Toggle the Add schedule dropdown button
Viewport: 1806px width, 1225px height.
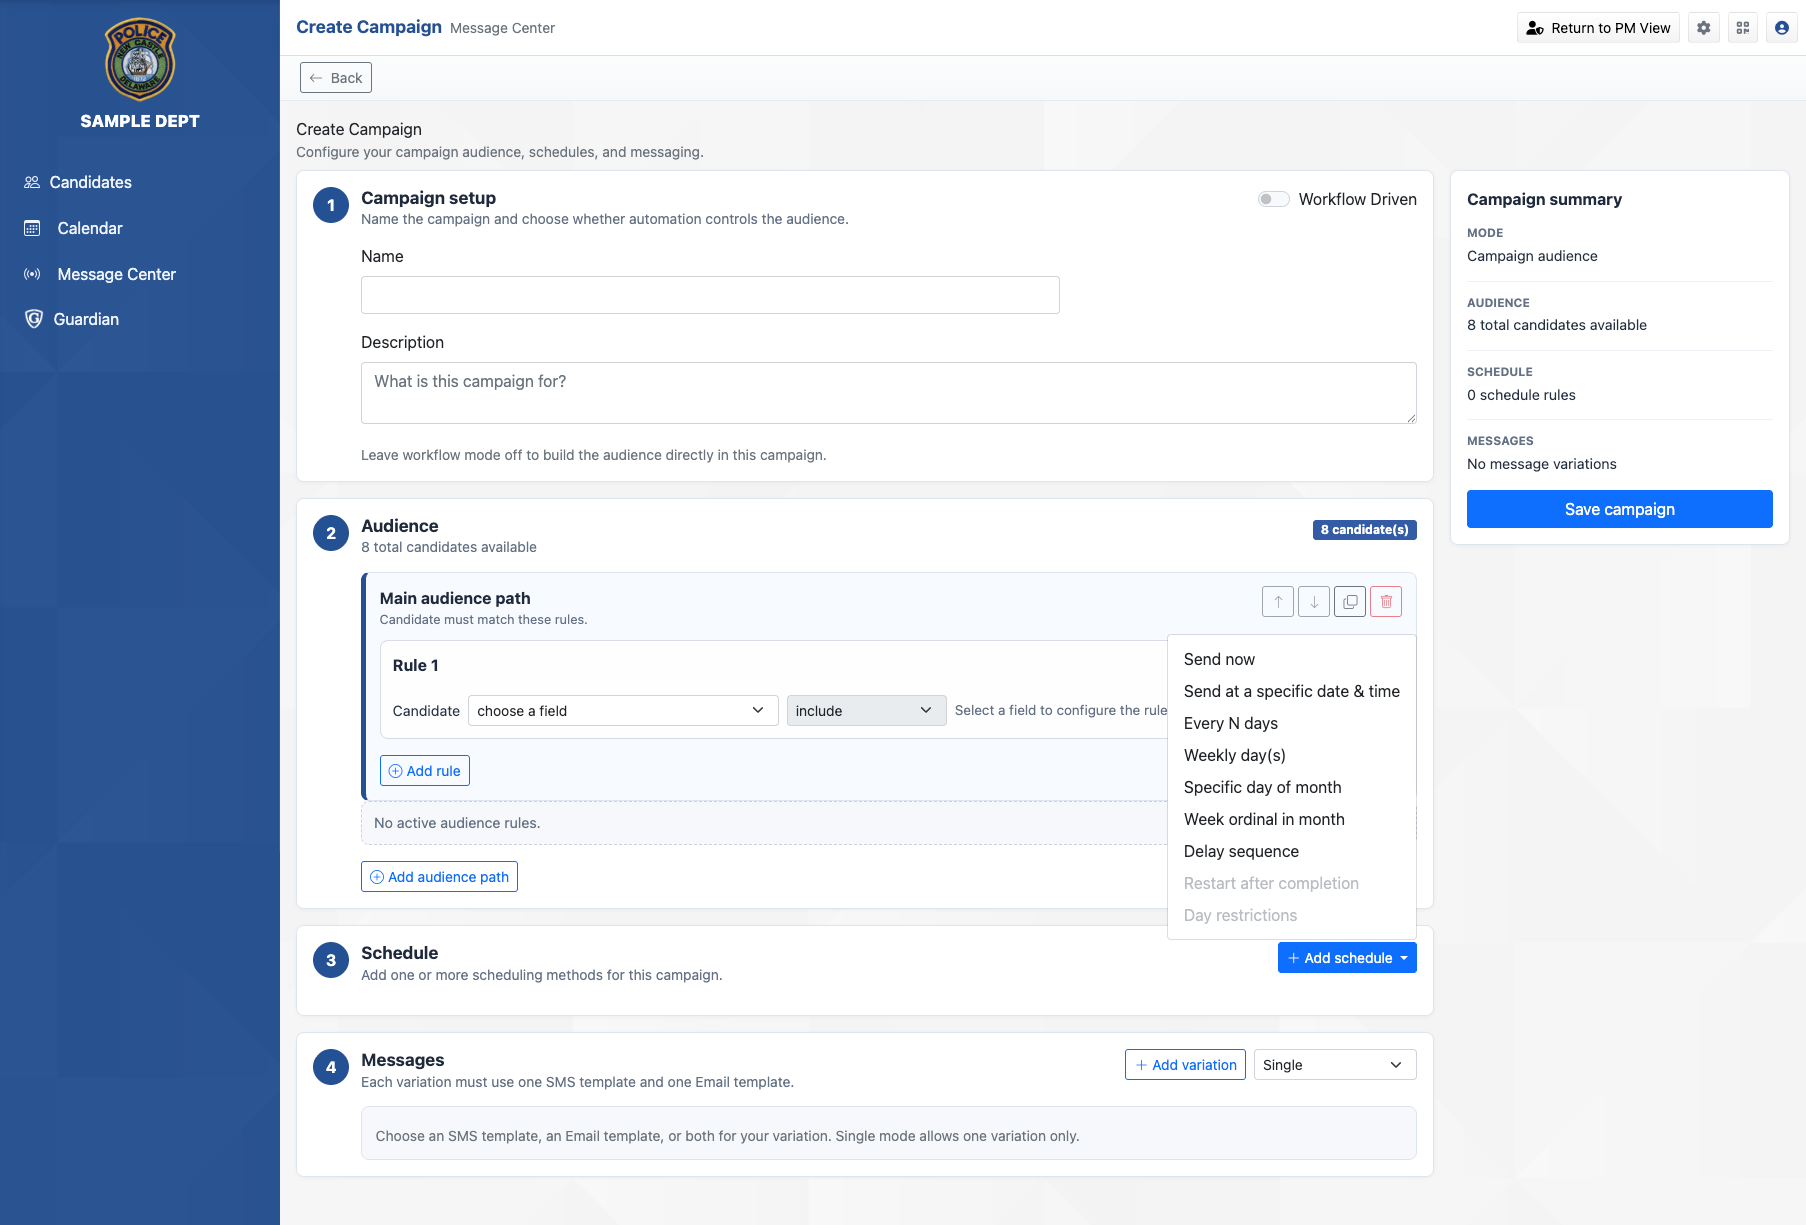coord(1347,958)
